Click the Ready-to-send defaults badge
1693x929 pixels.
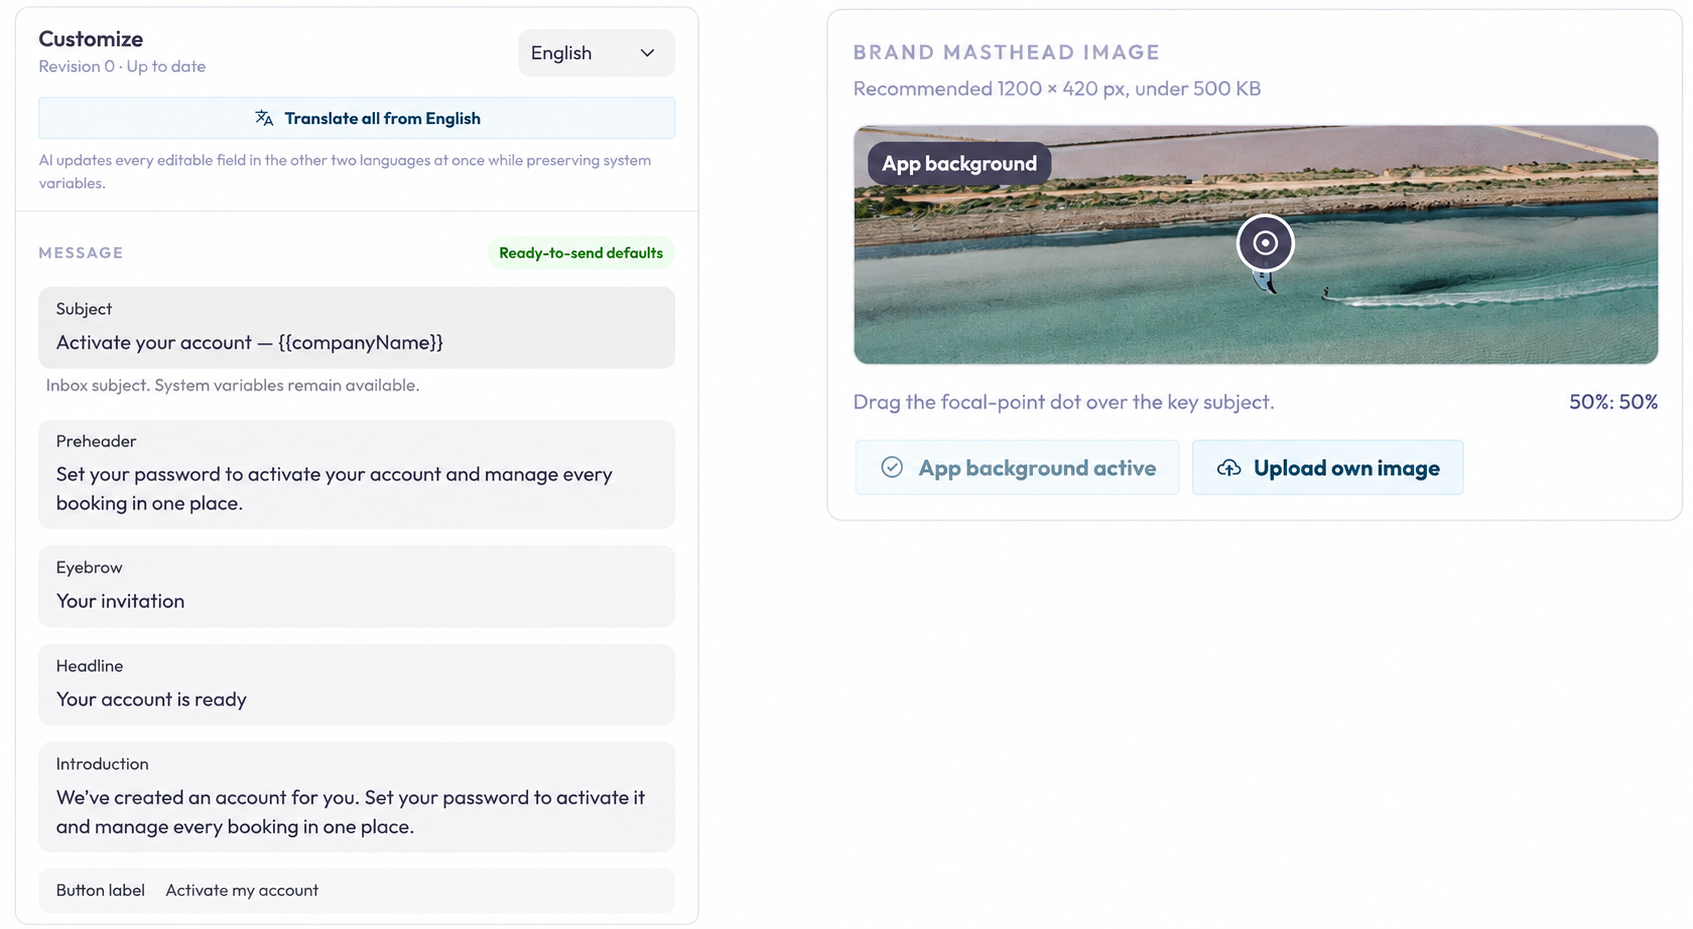tap(581, 253)
